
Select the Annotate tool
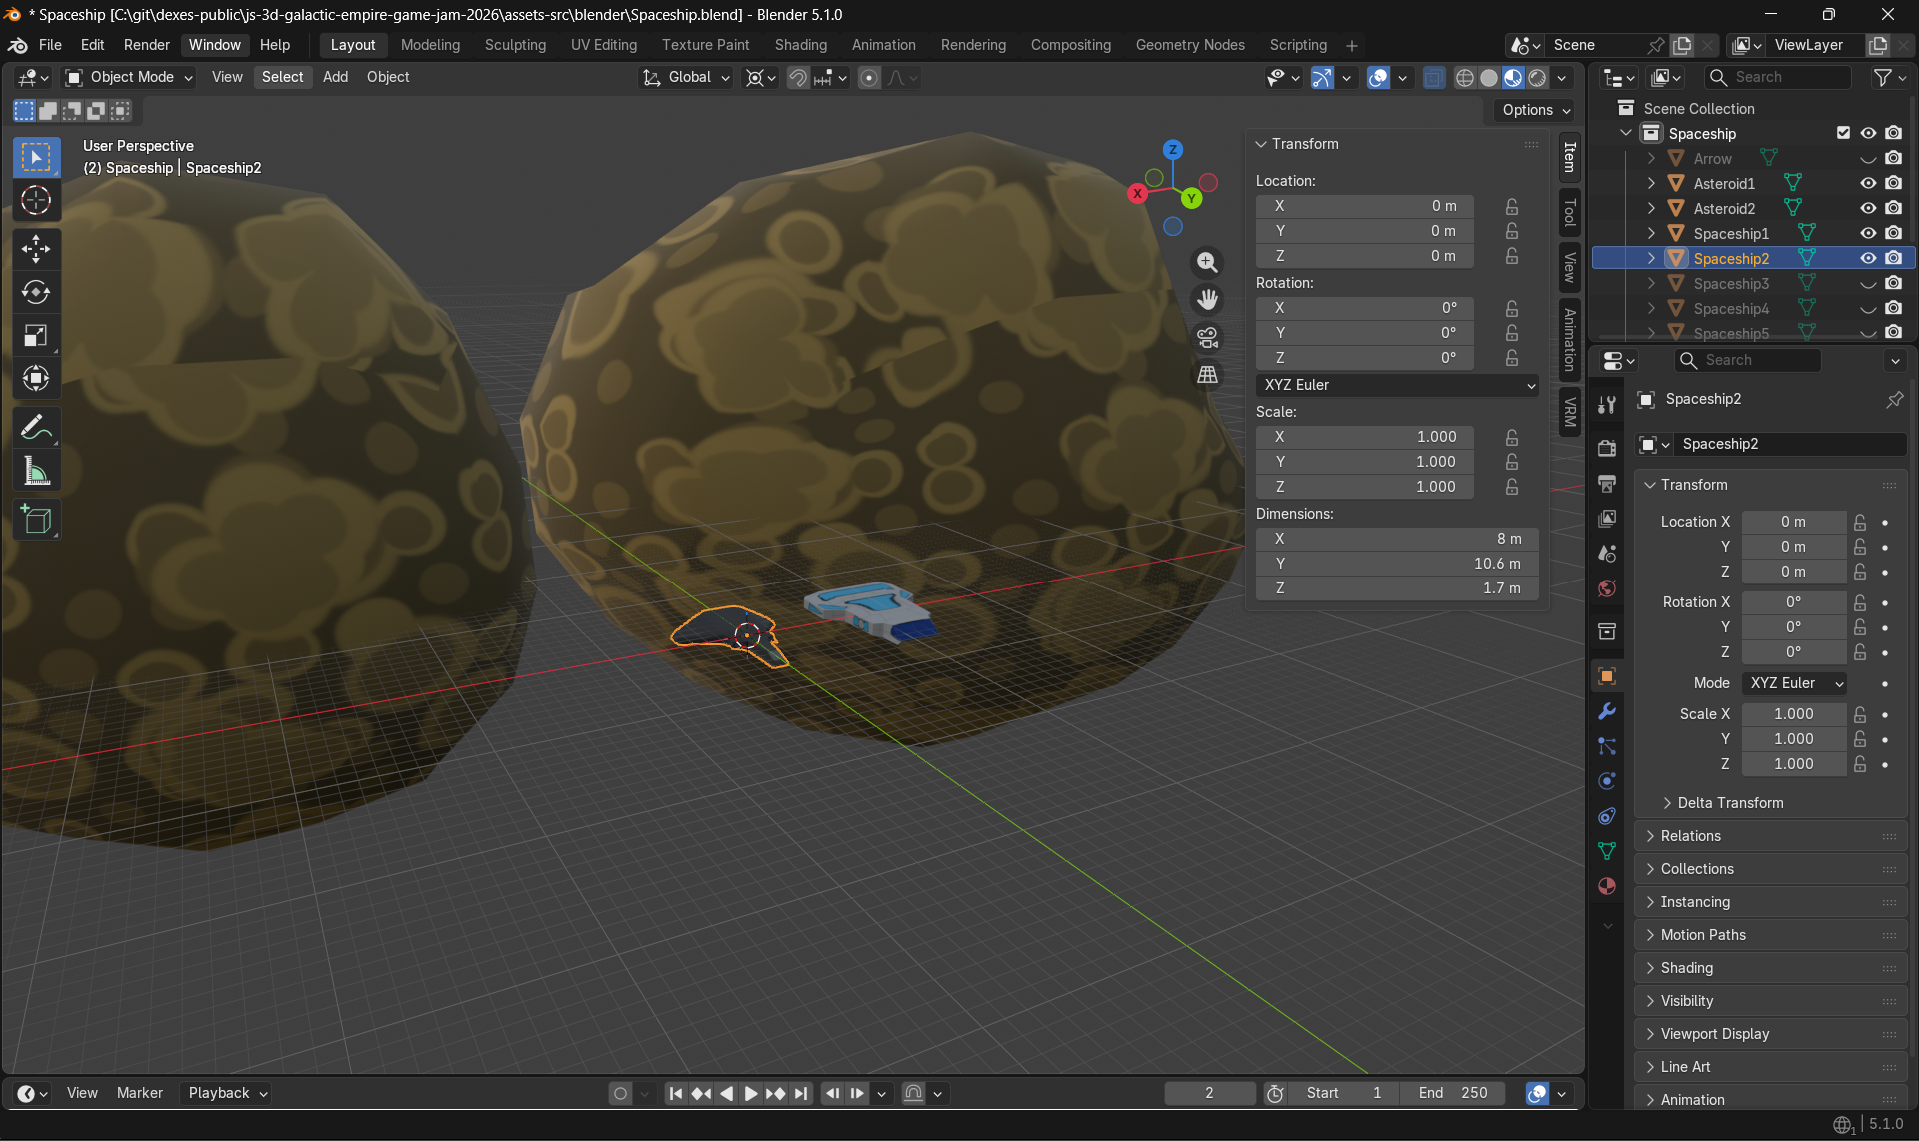36,427
